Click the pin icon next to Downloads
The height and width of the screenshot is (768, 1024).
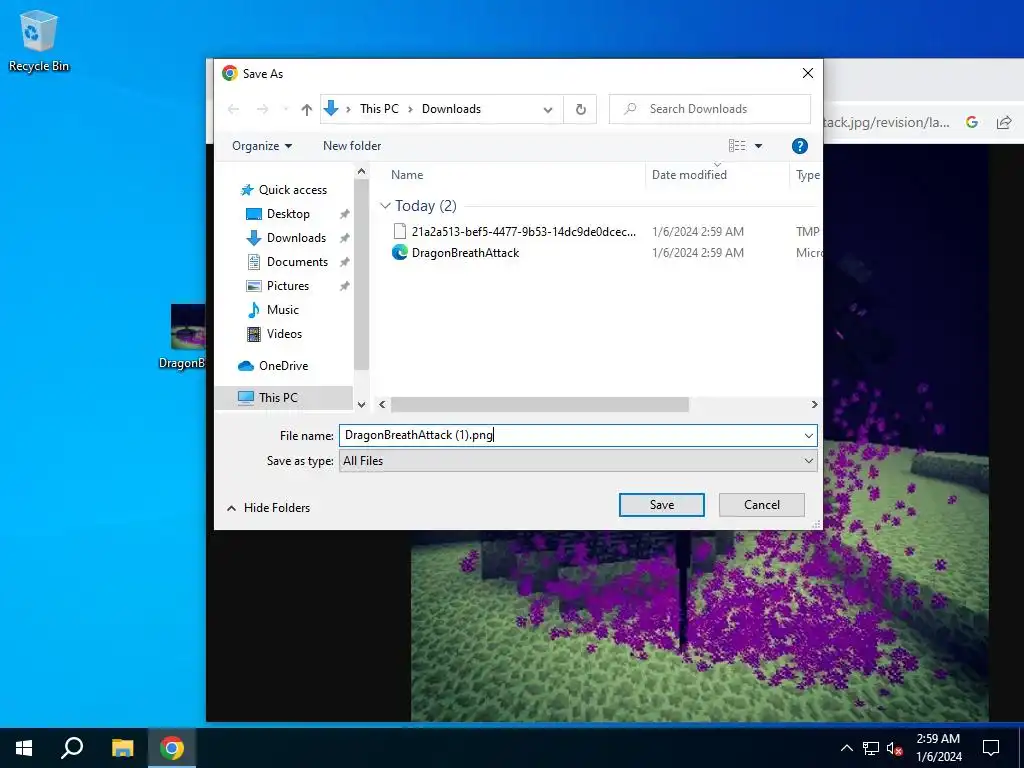click(344, 238)
